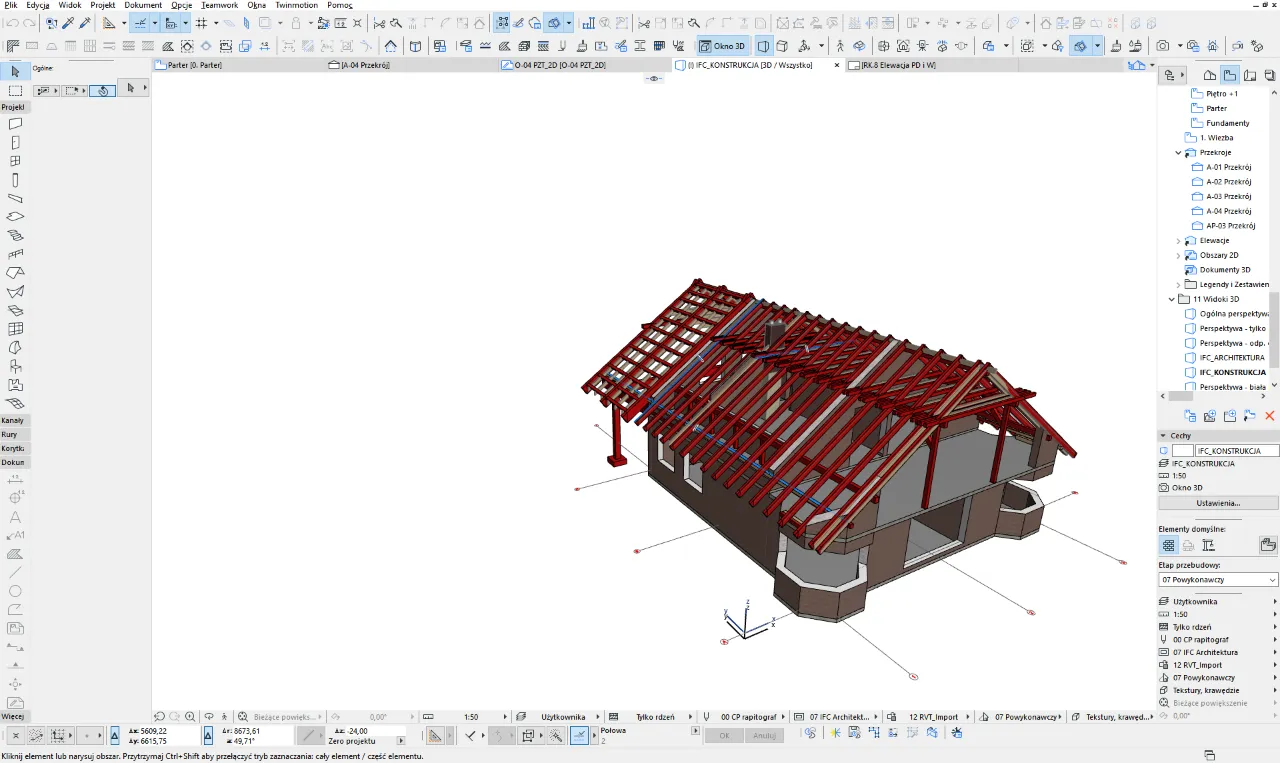Select the Text tool in the toolbox
The width and height of the screenshot is (1280, 763).
pyautogui.click(x=15, y=517)
